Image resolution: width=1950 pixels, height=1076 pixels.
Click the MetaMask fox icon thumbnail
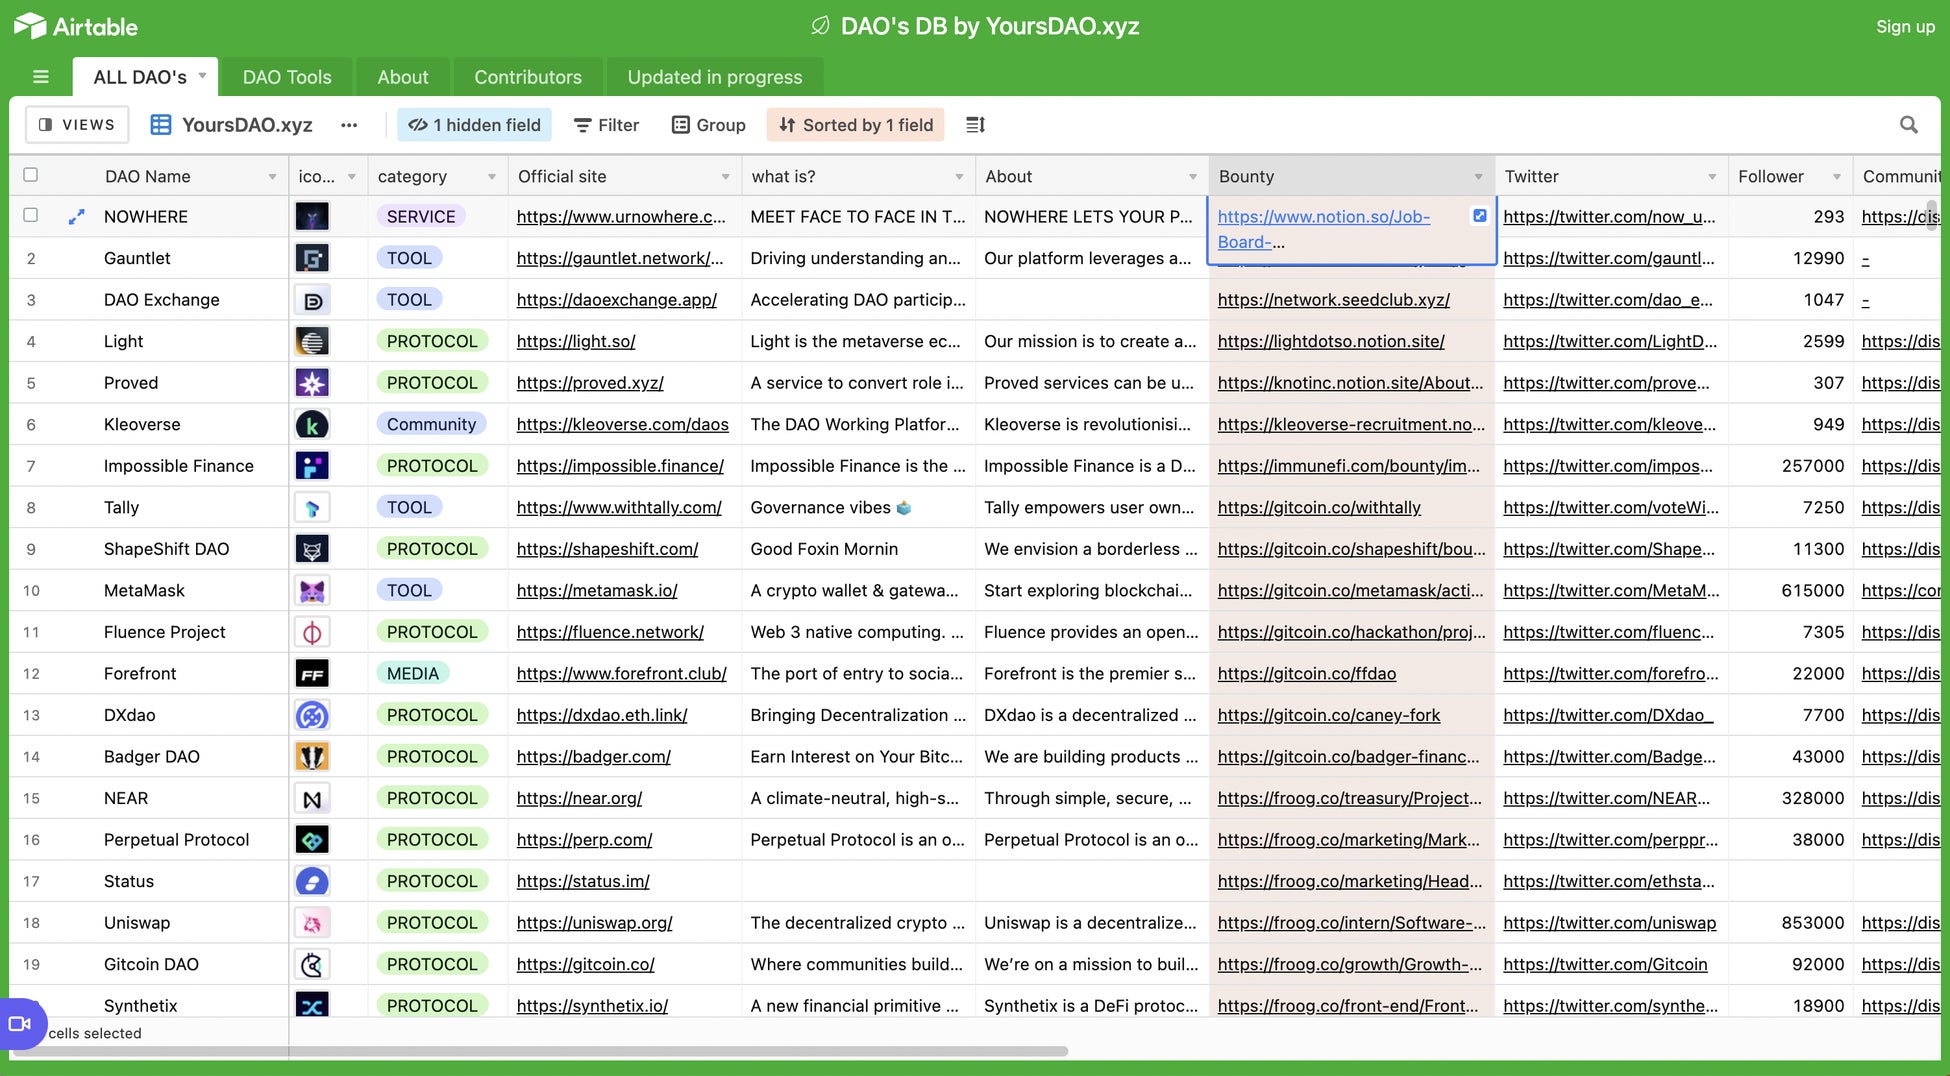[312, 591]
